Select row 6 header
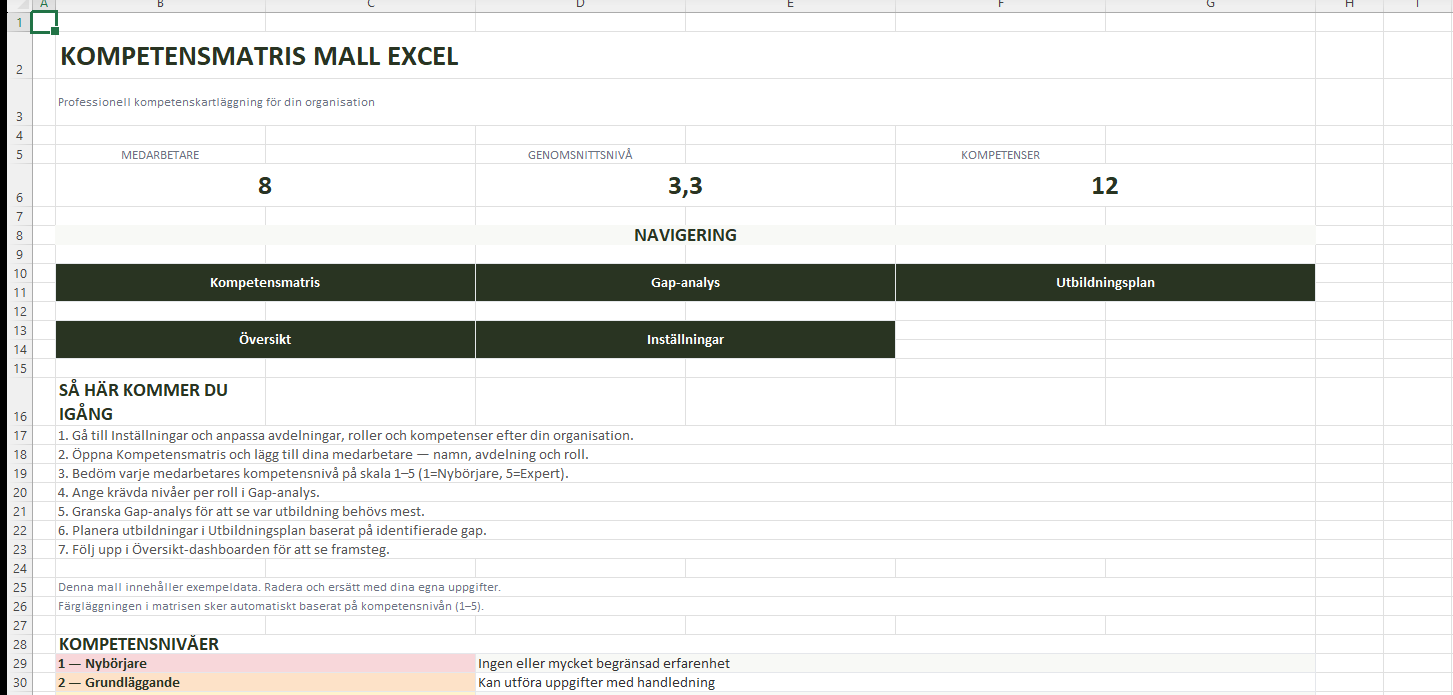 pos(19,197)
